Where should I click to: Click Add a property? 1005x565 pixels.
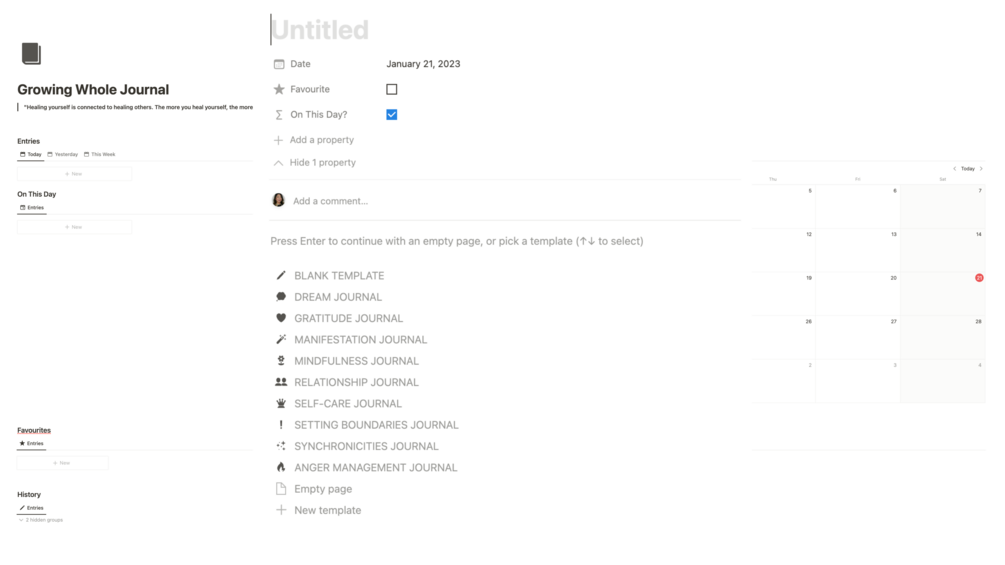coord(321,140)
